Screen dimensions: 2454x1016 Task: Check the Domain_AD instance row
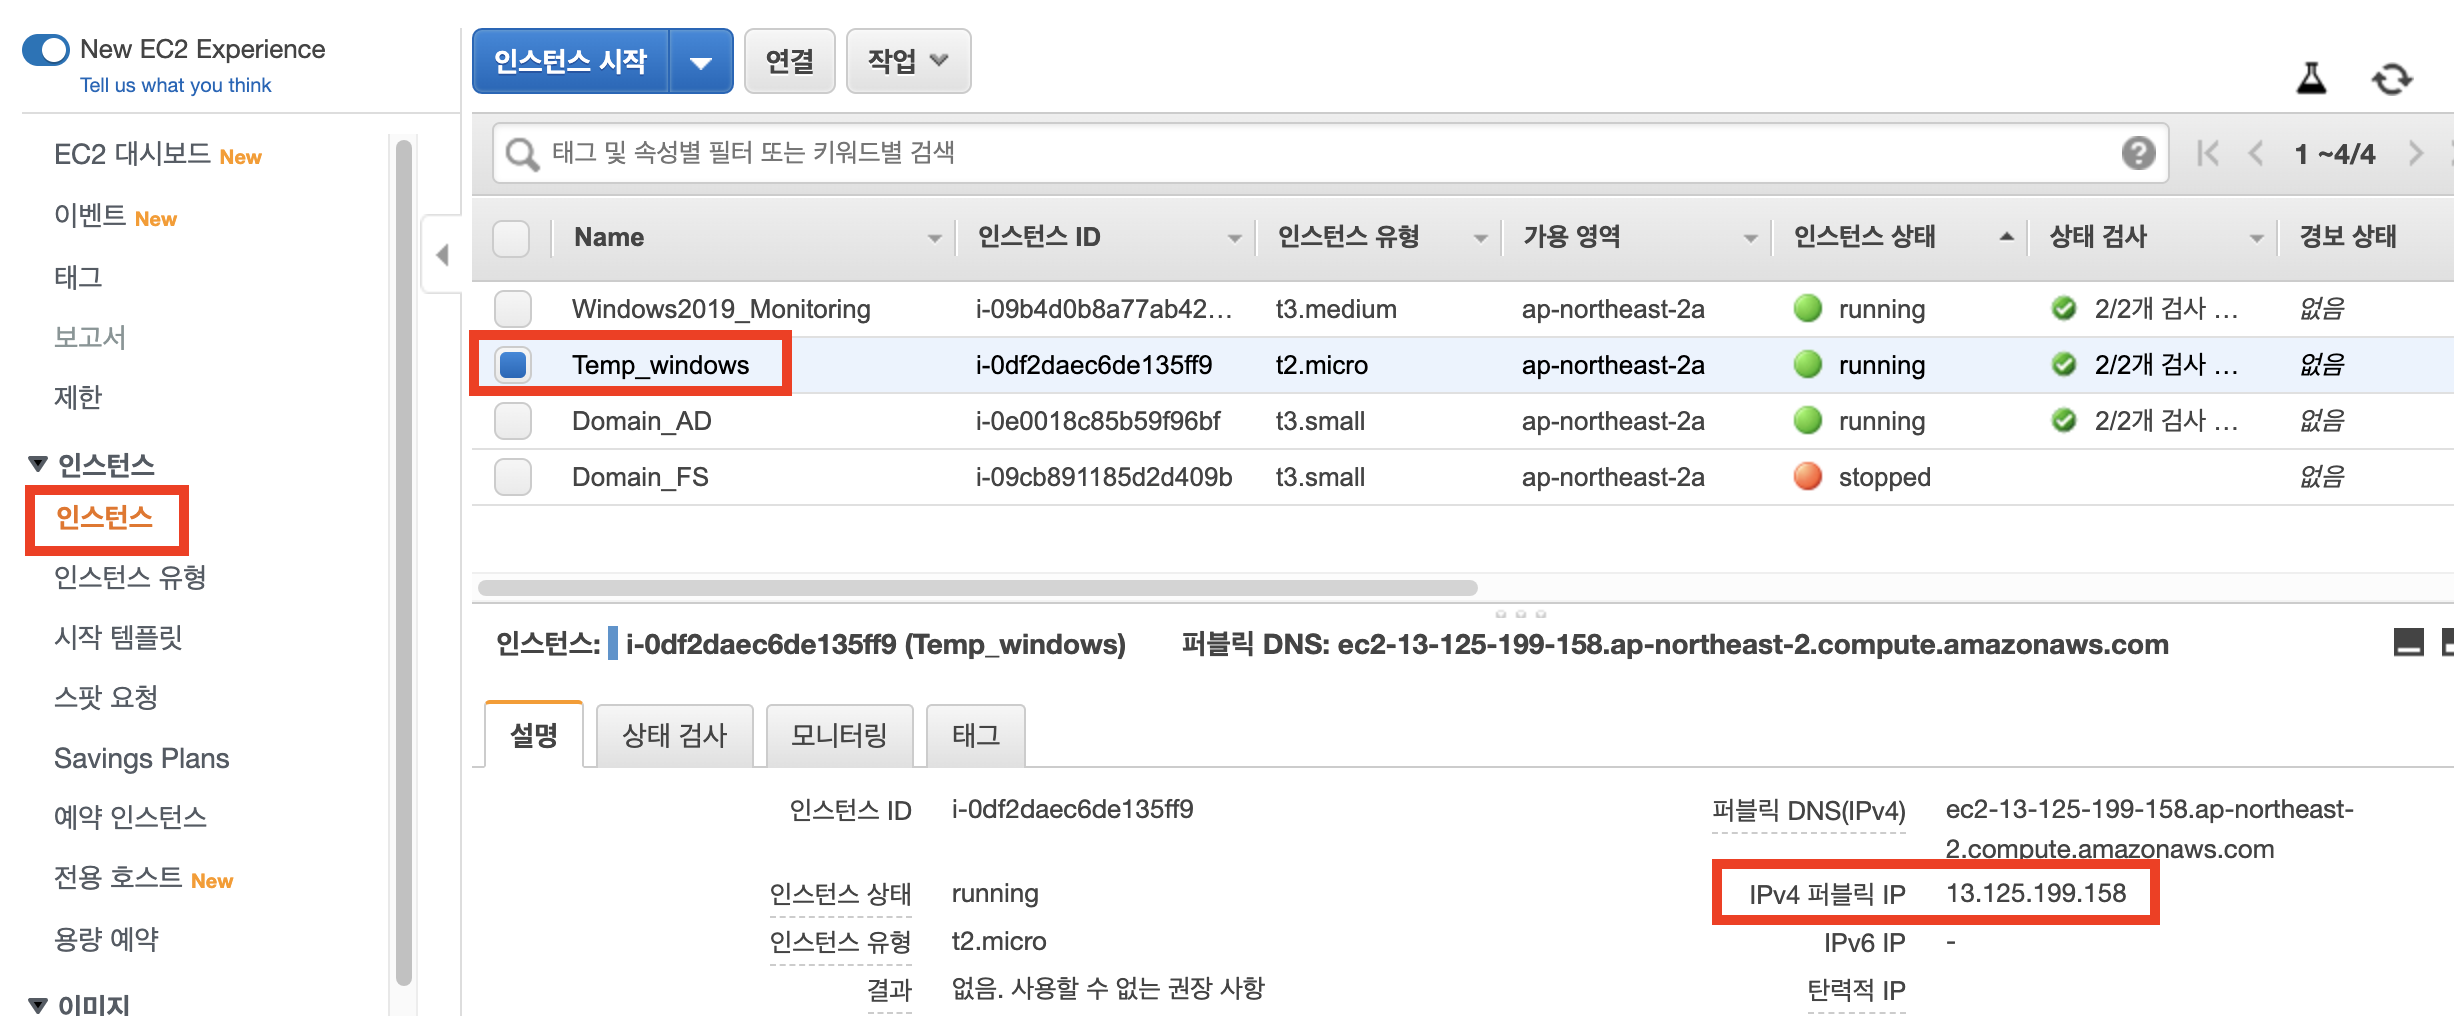[x=513, y=421]
